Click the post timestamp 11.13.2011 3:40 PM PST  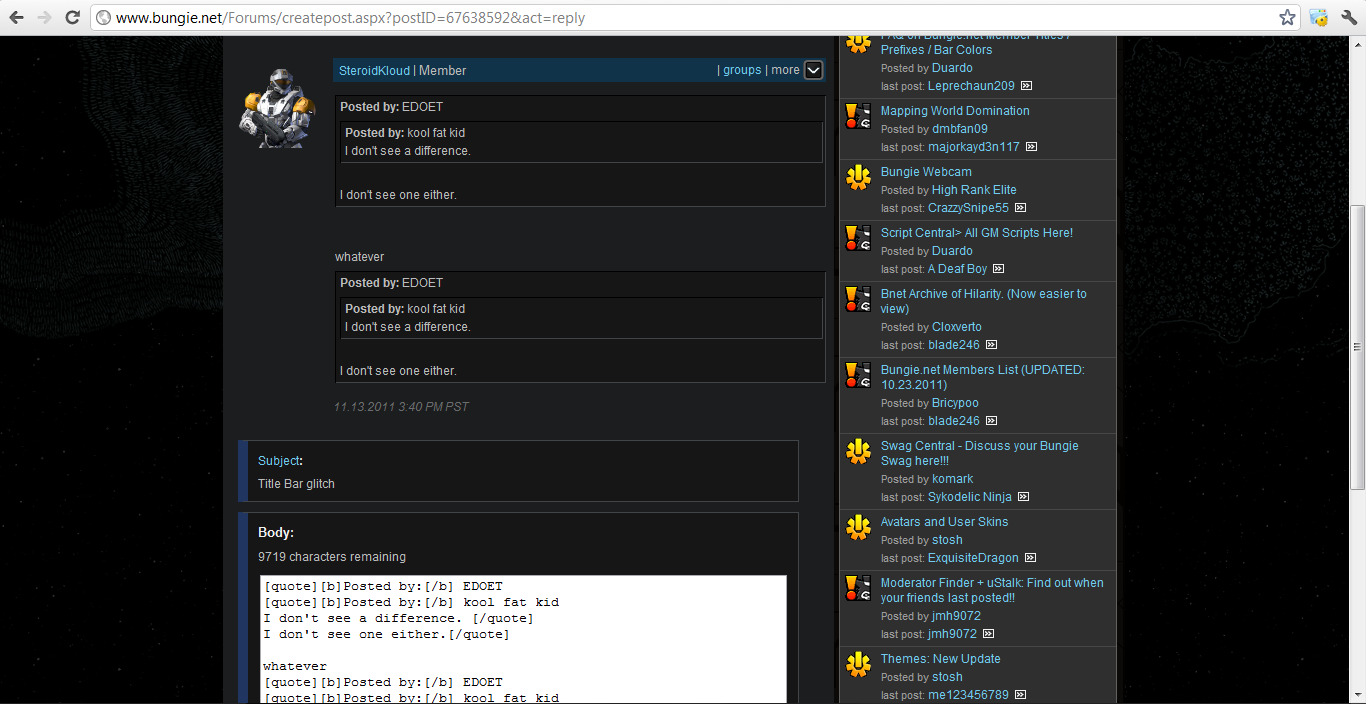401,407
